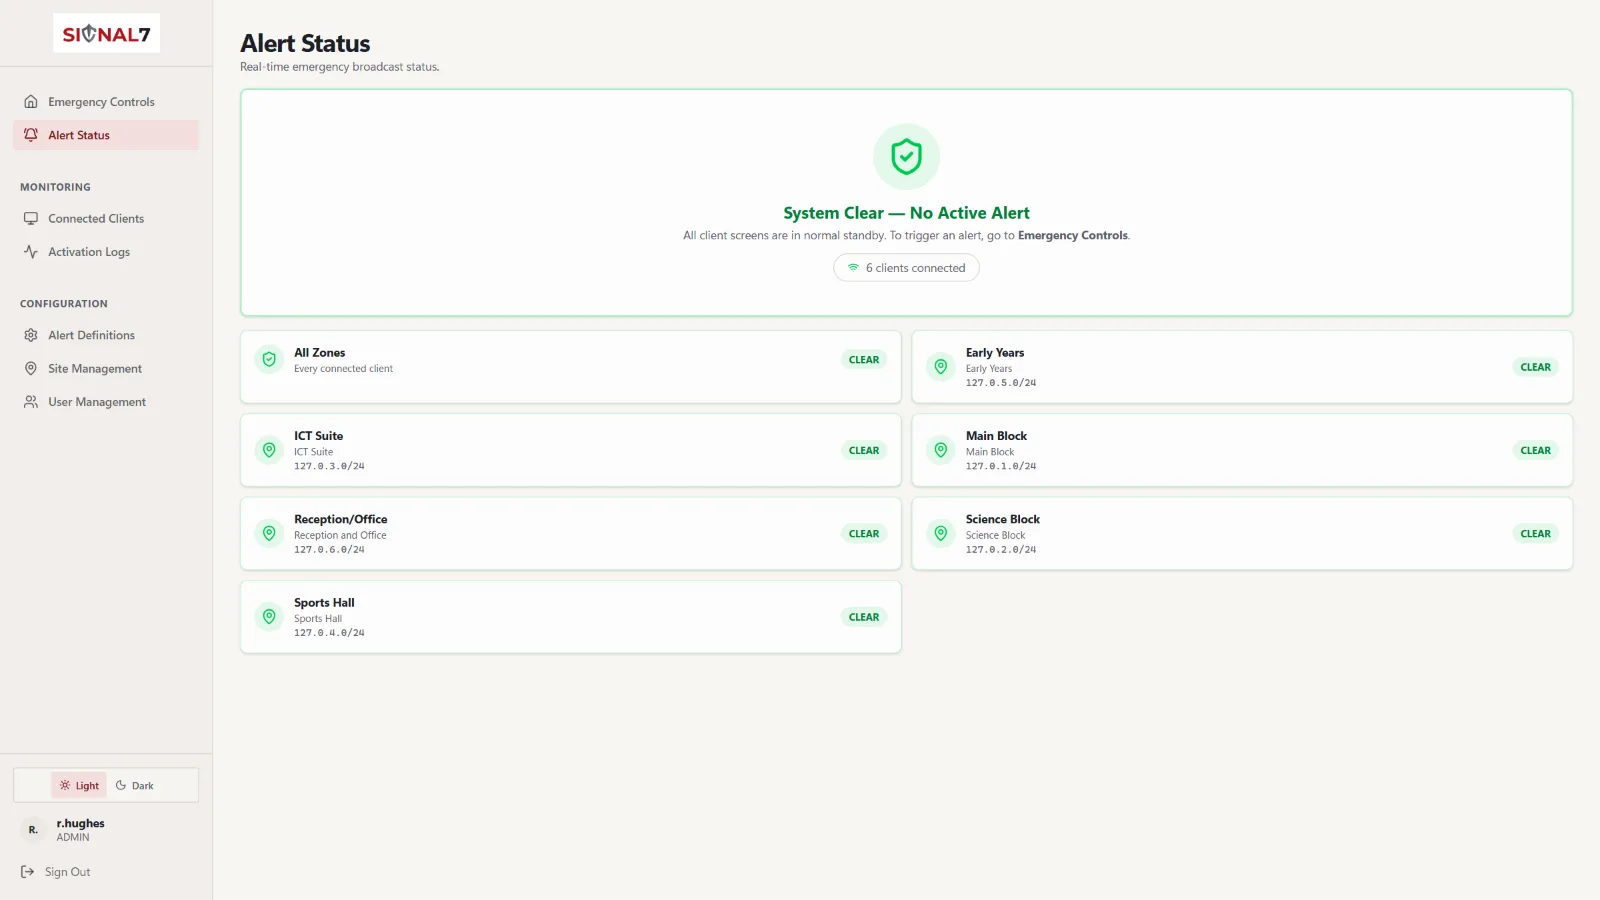Screen dimensions: 1600x900
Task: Click the home icon beside Emergency Controls
Action: [x=31, y=102]
